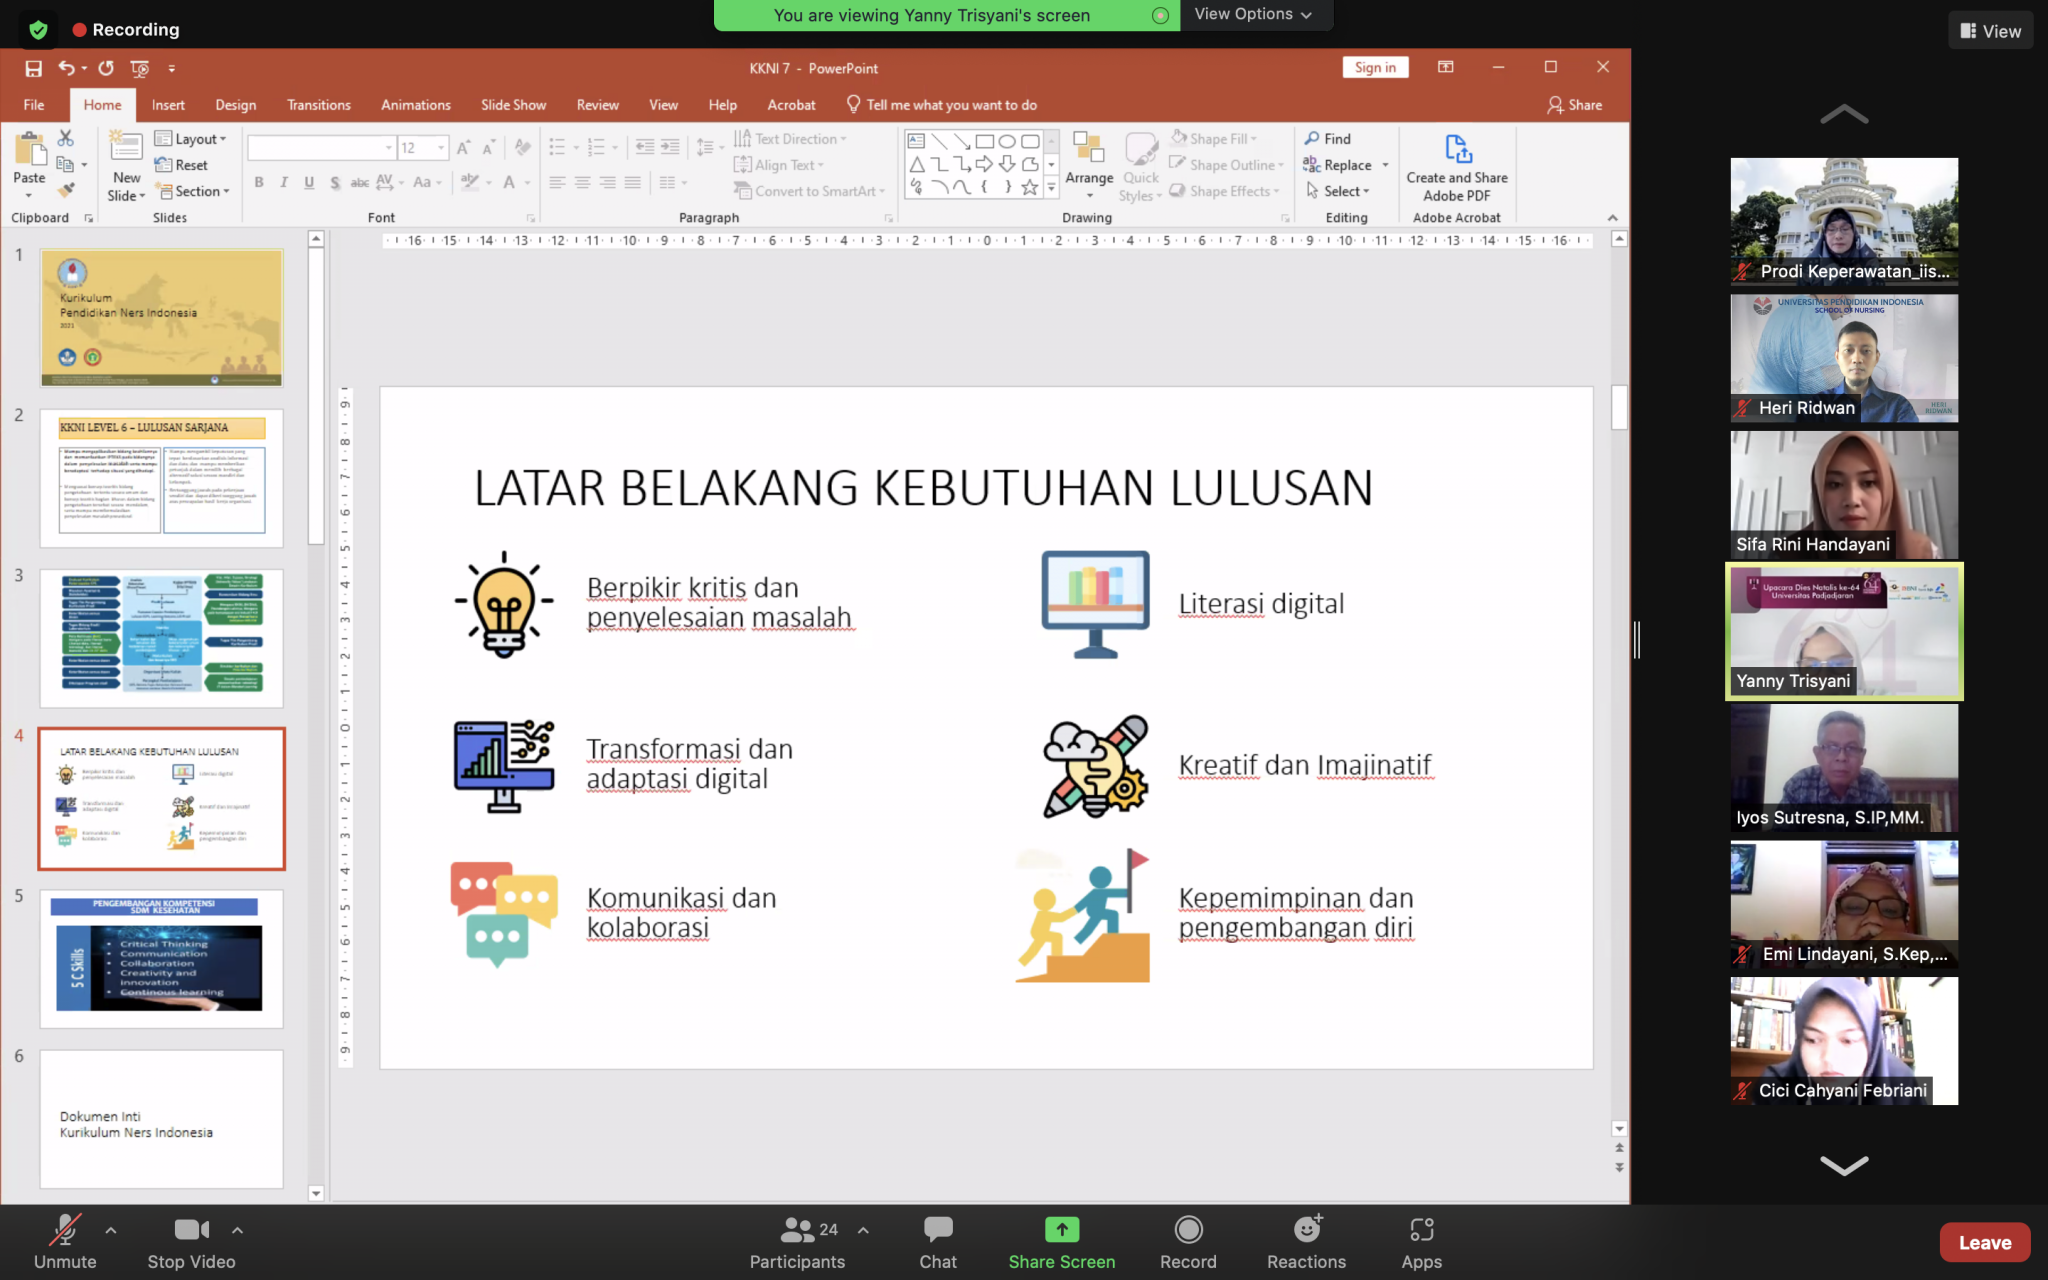Show next participants with down chevron

coord(1844,1165)
